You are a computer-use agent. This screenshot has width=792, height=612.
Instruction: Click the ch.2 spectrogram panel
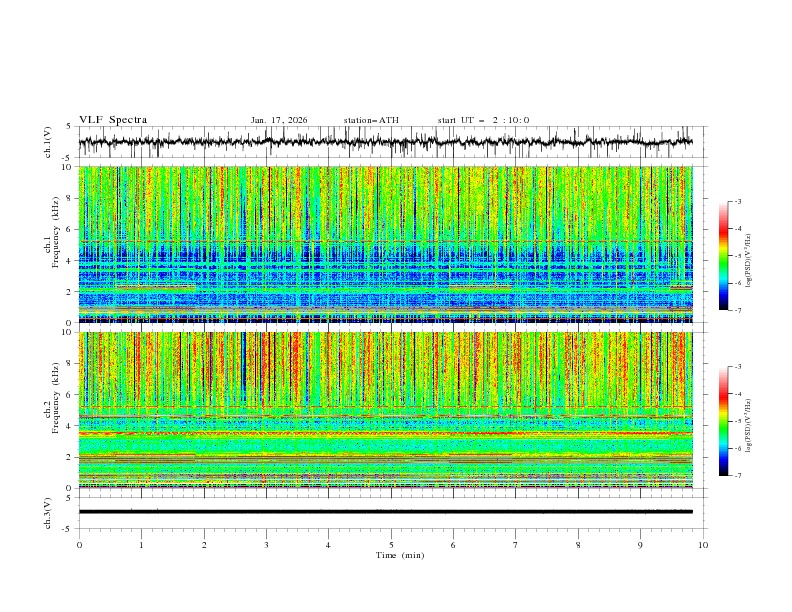(385, 410)
